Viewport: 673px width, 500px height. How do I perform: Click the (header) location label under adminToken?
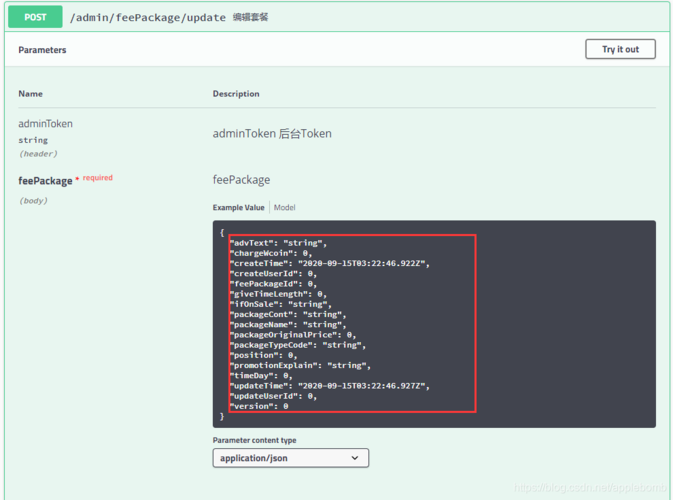tap(38, 154)
